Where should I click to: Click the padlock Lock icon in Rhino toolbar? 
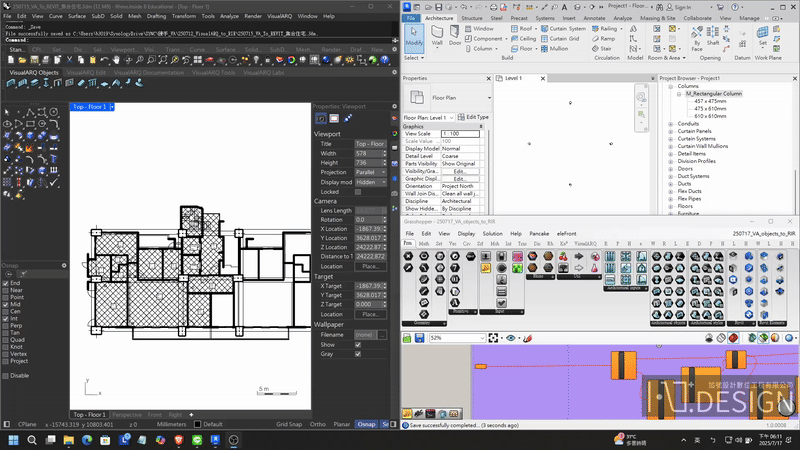(267, 60)
